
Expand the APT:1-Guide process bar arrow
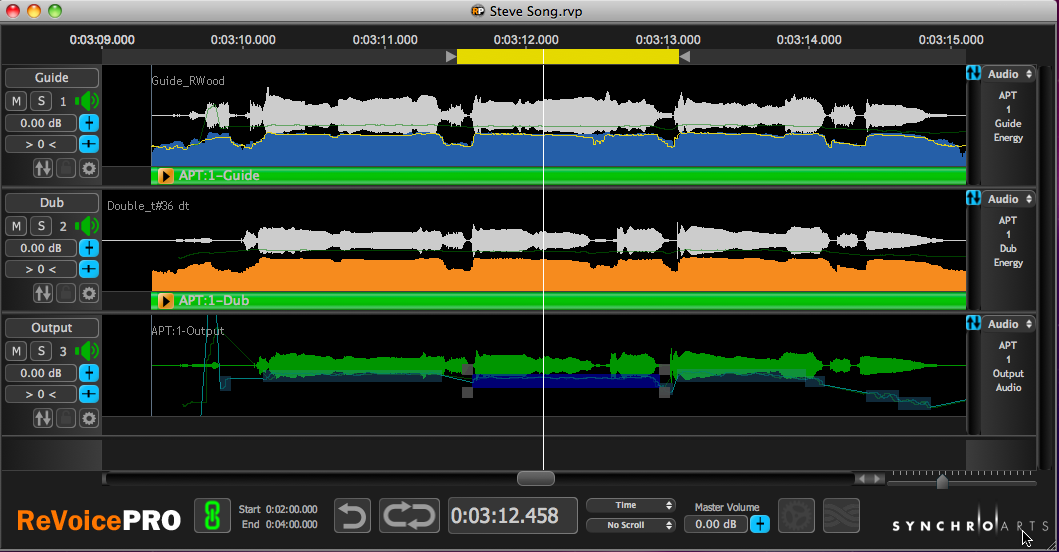166,176
